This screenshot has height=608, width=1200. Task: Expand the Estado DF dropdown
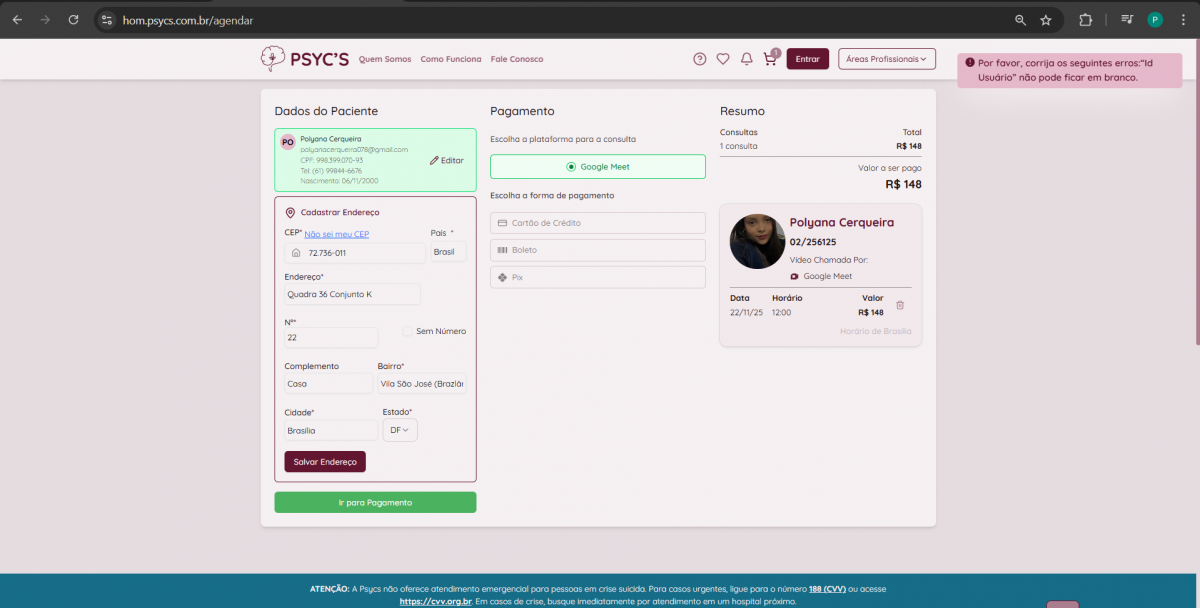(x=400, y=430)
